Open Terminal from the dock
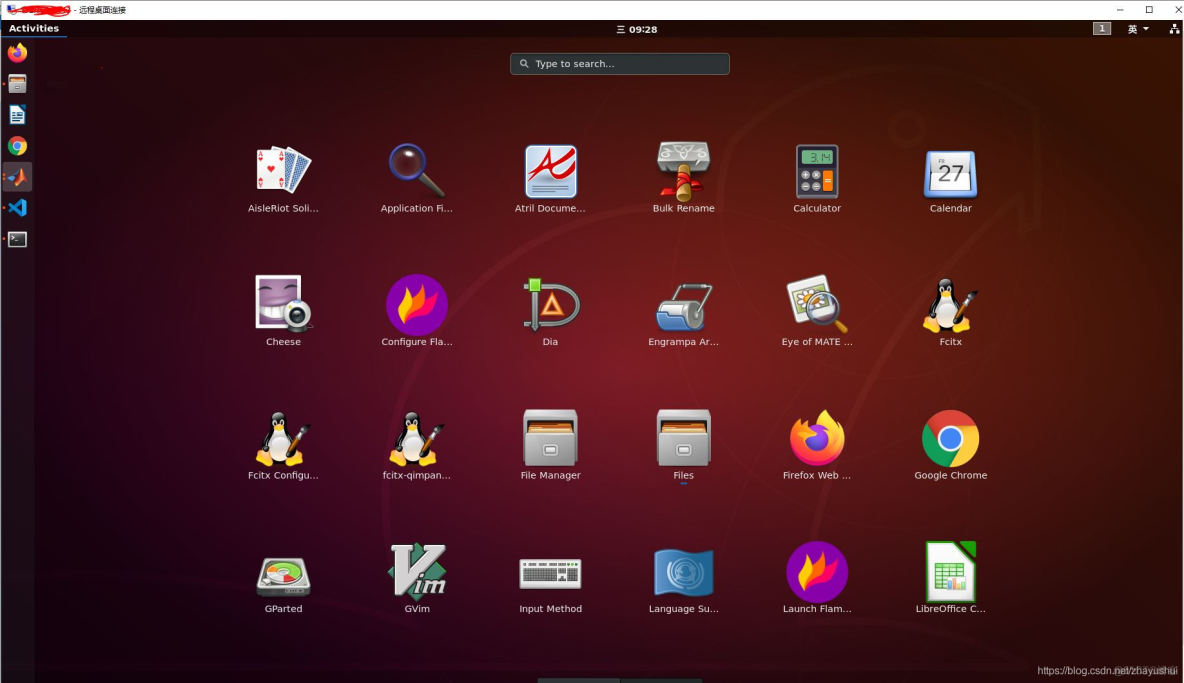This screenshot has height=683, width=1184. tap(17, 239)
